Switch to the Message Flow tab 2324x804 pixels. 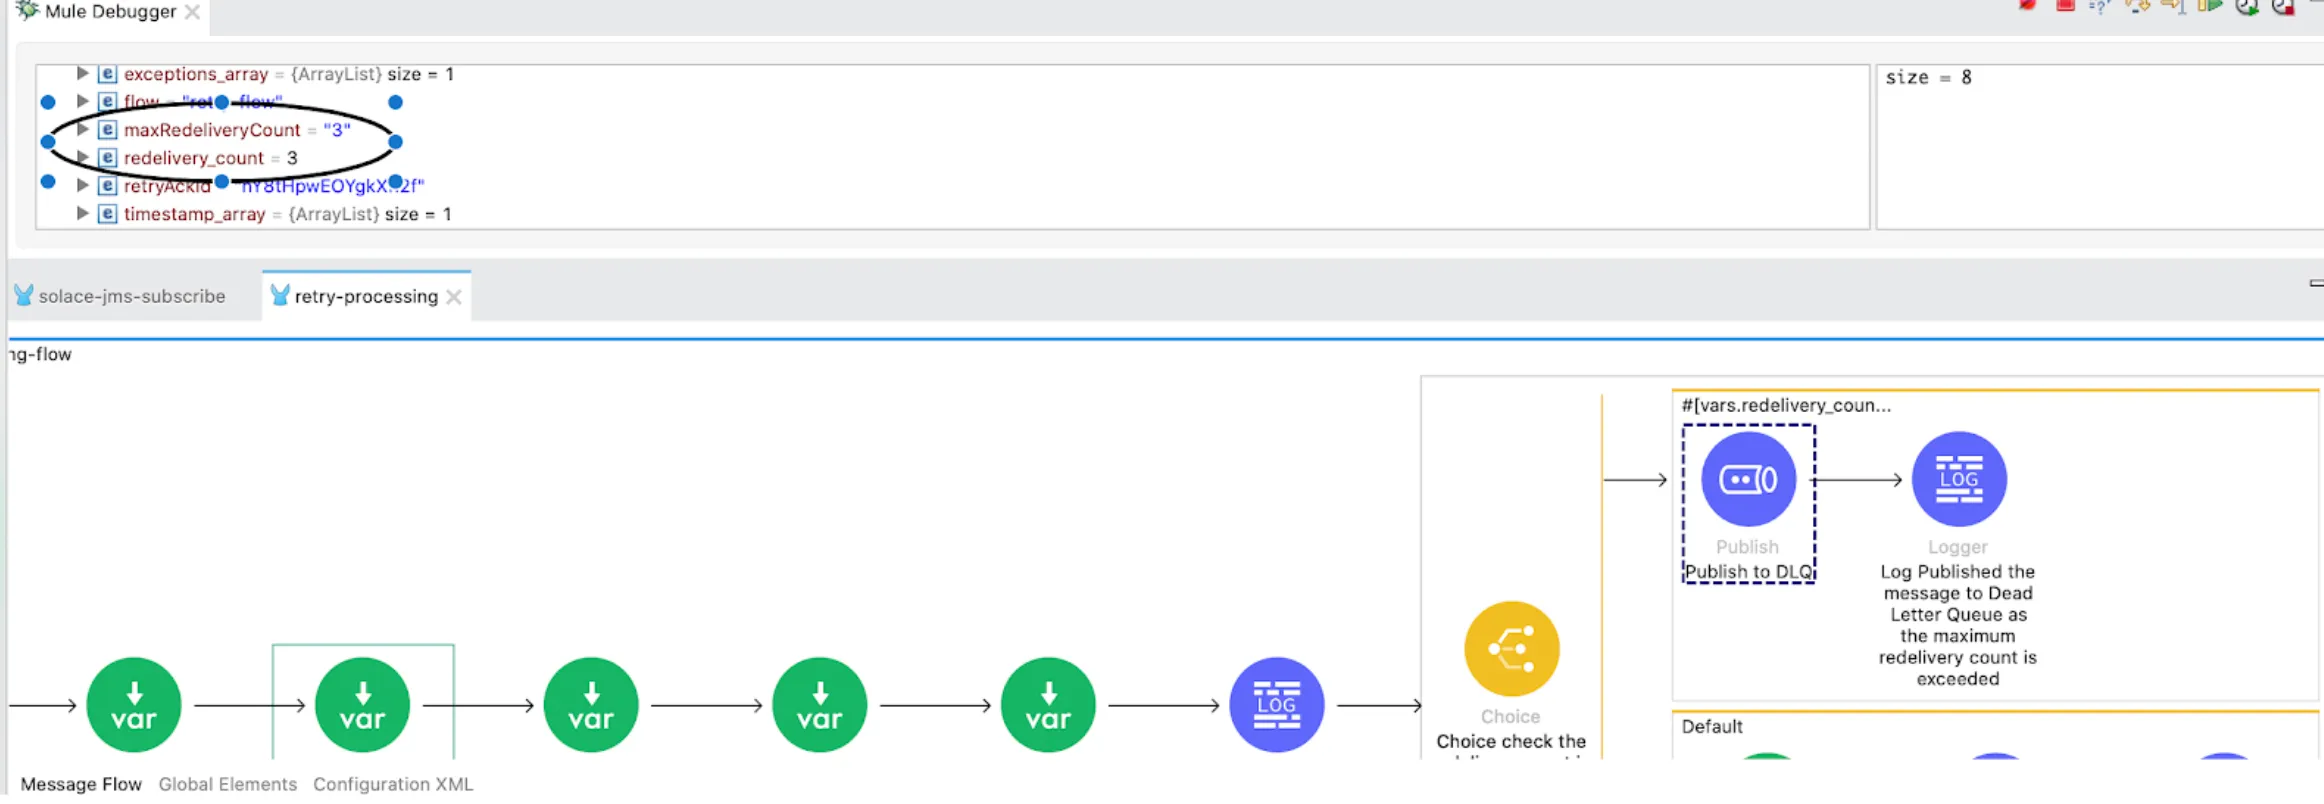tap(81, 784)
